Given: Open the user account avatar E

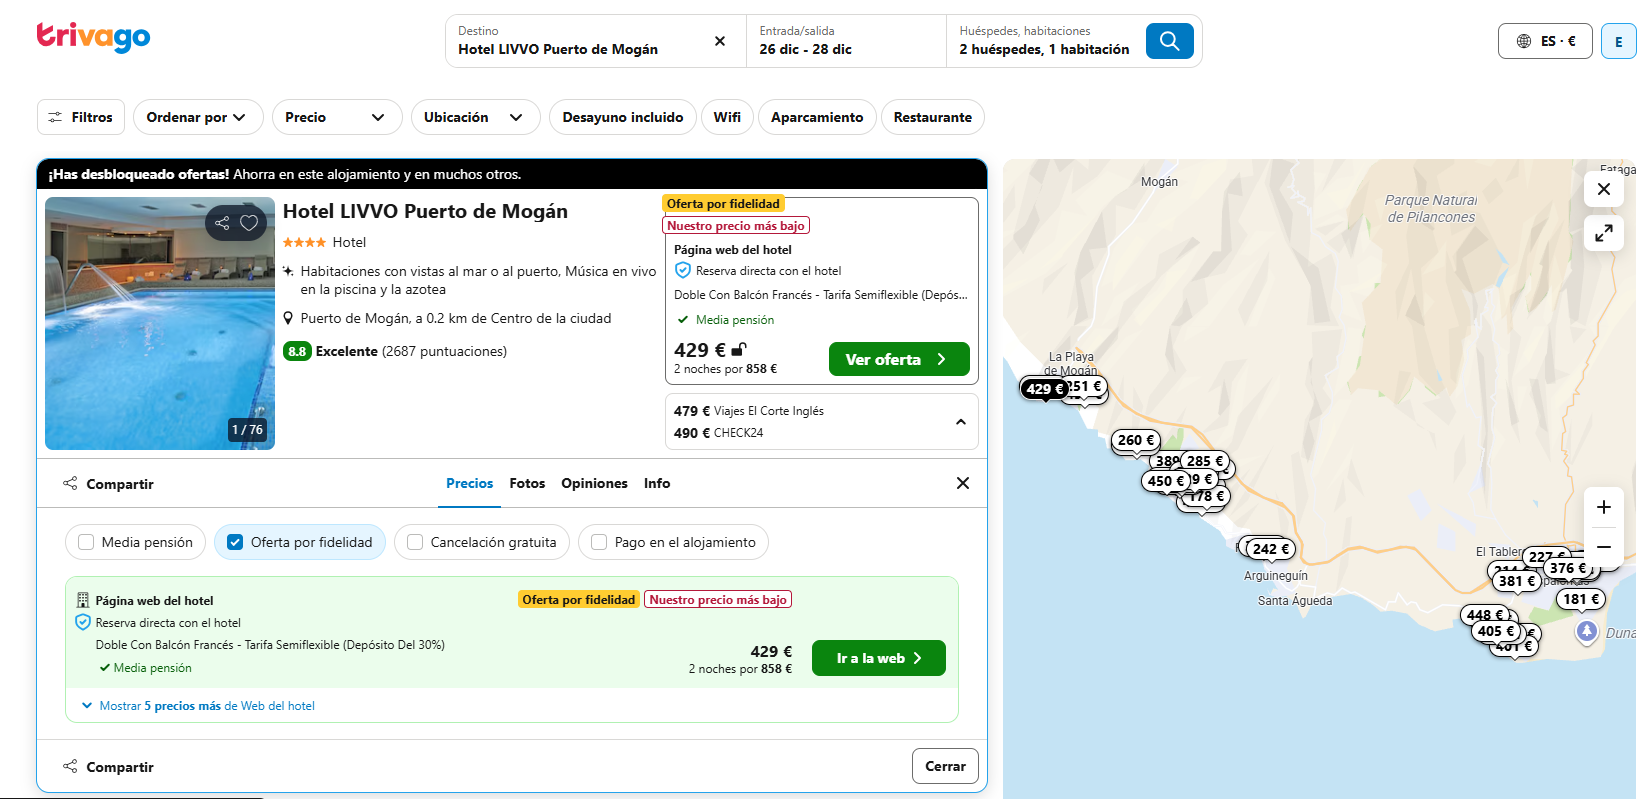Looking at the screenshot, I should [1618, 41].
